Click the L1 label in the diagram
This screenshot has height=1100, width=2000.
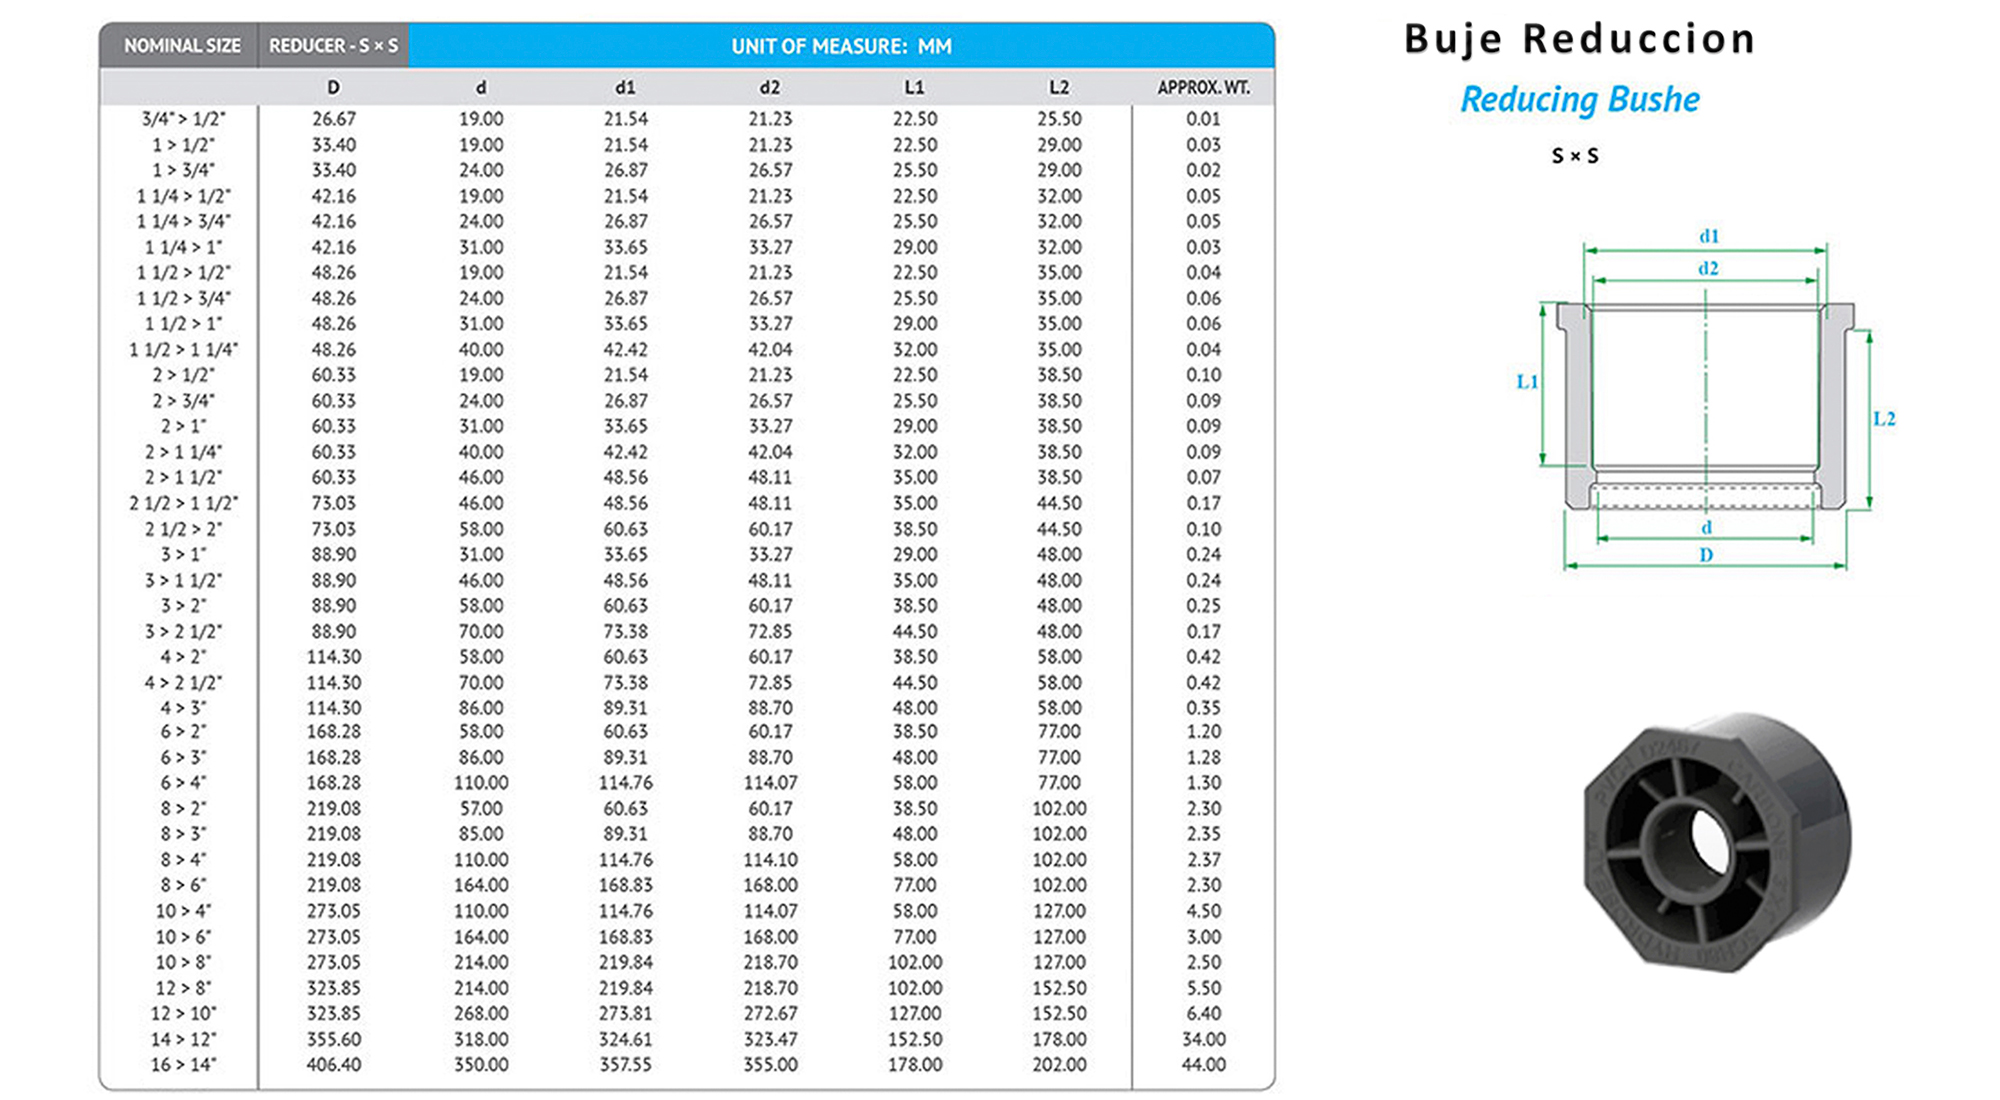(x=1527, y=381)
